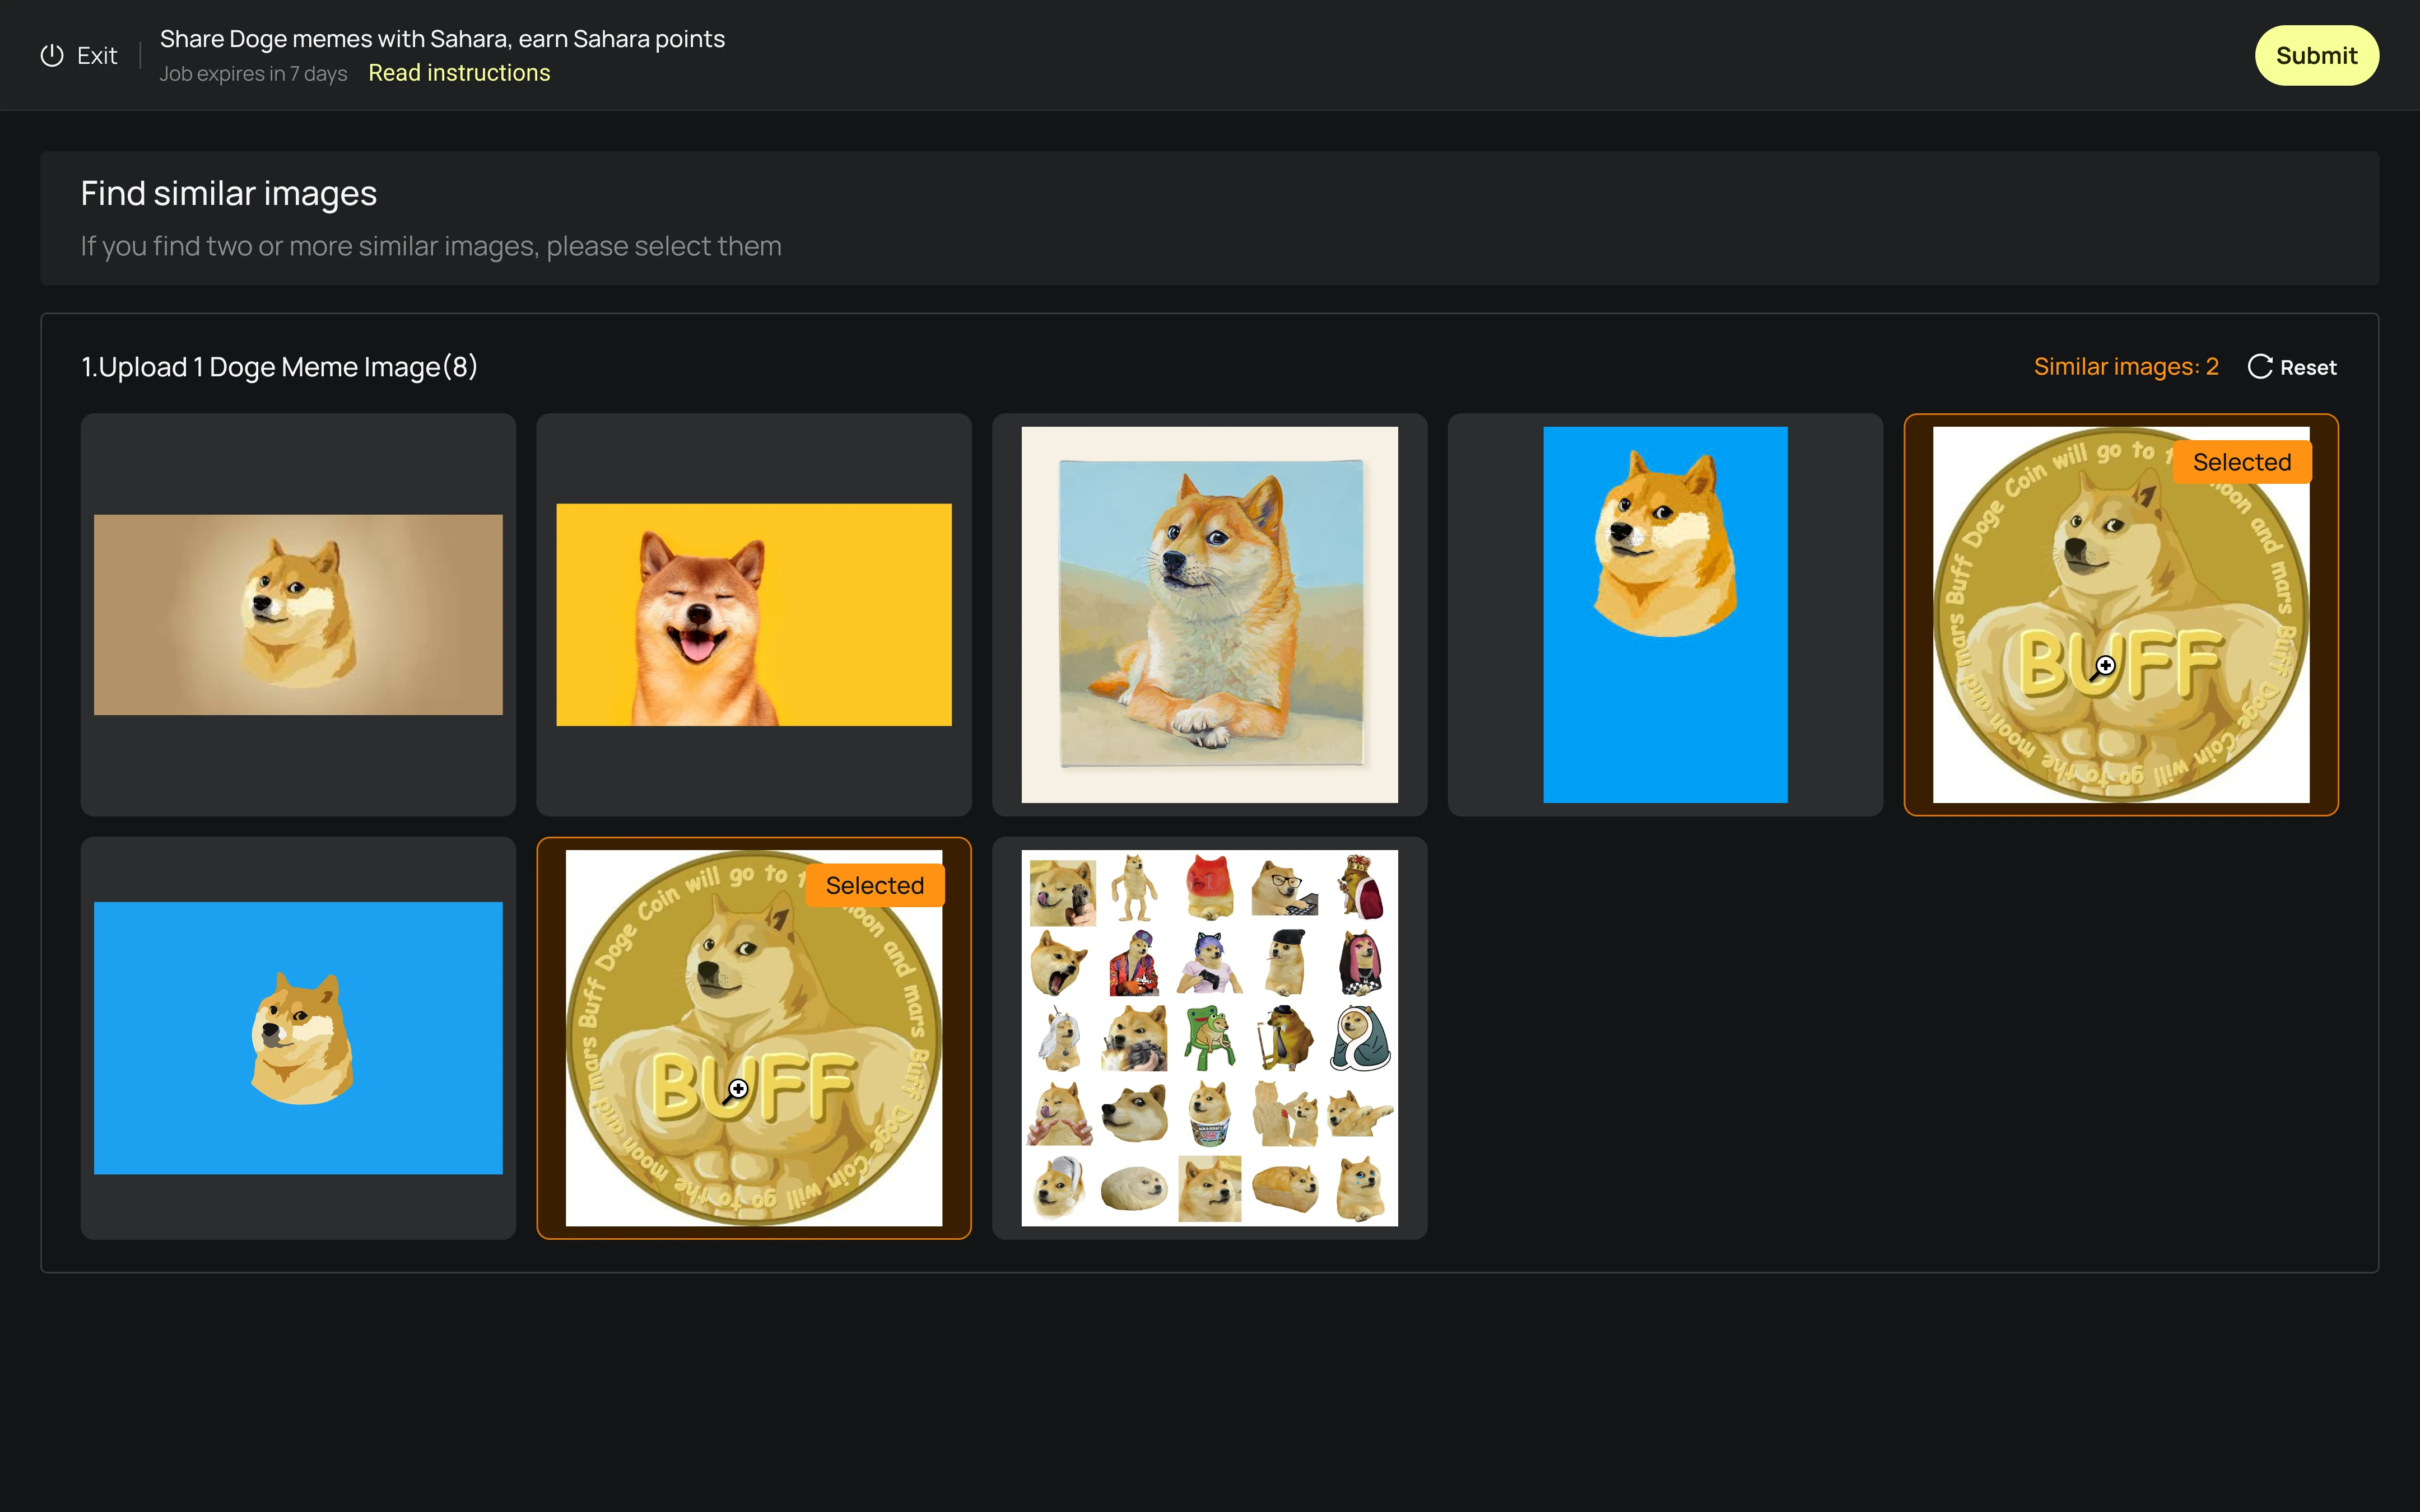This screenshot has width=2420, height=1512.
Task: Click the Reset text label
Action: 2307,367
